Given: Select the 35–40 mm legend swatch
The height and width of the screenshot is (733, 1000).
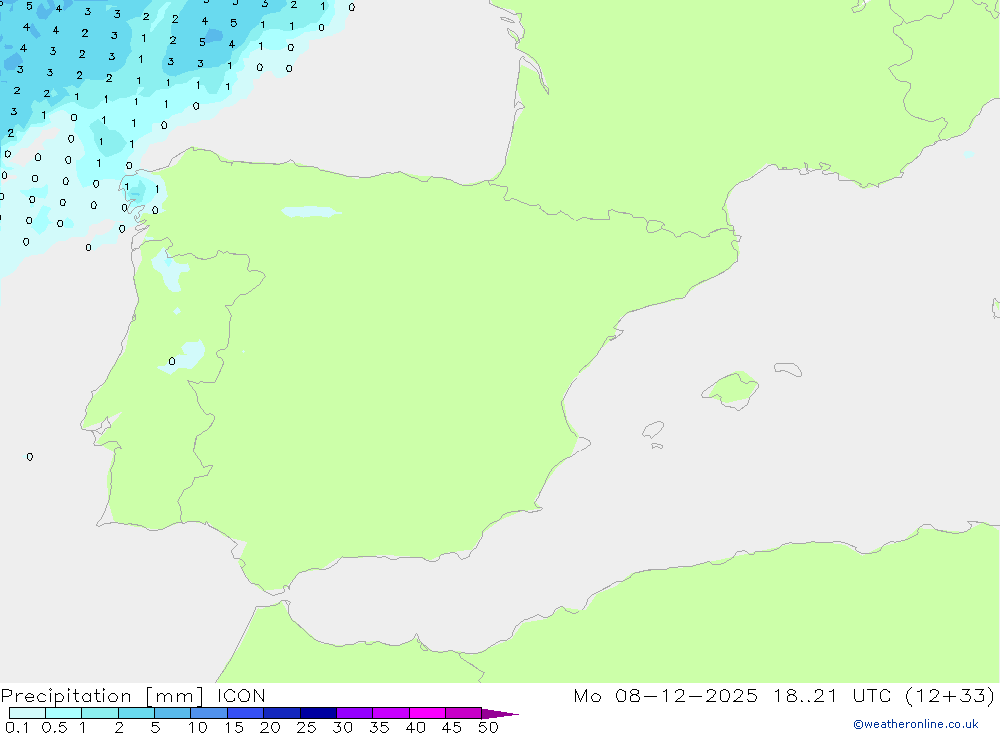Looking at the screenshot, I should 390,713.
